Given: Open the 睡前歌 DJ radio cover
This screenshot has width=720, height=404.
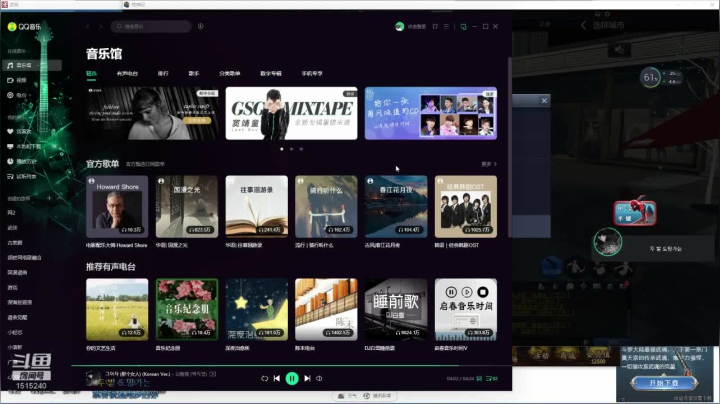Looking at the screenshot, I should [x=396, y=309].
